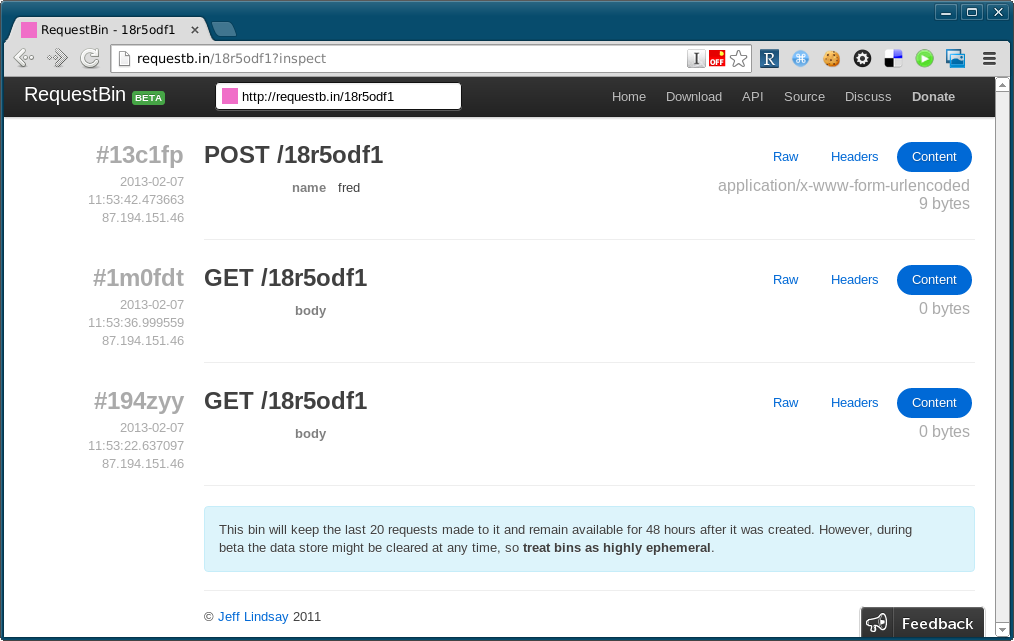Minimize the browser window
This screenshot has height=641, width=1014.
point(945,12)
